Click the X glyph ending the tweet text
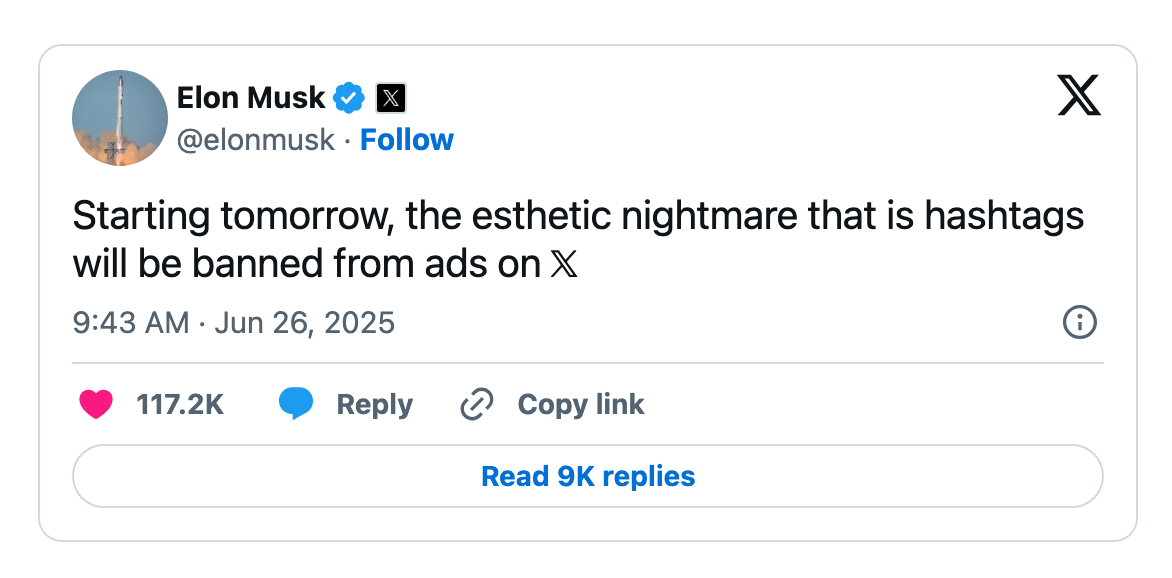The height and width of the screenshot is (578, 1172). click(x=565, y=264)
